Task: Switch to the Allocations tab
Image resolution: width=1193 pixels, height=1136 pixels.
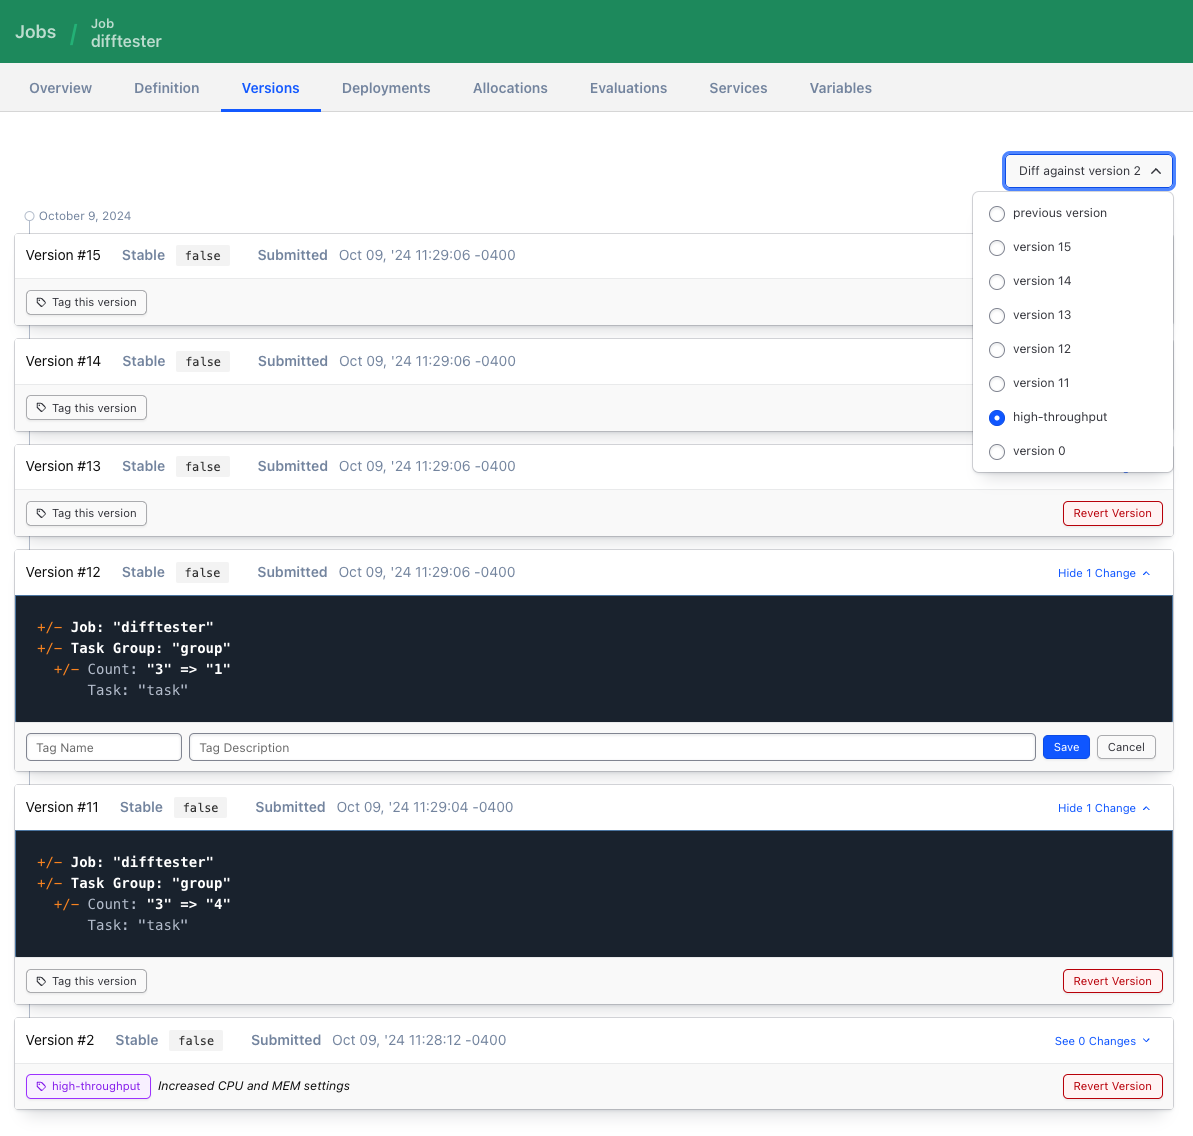Action: coord(510,88)
